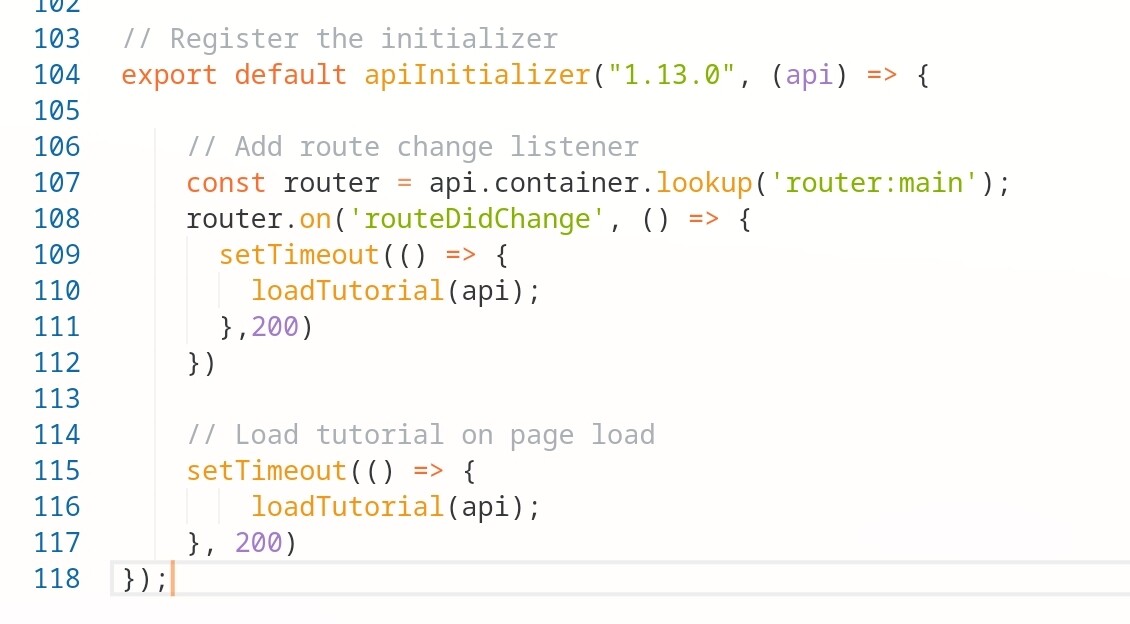This screenshot has height=624, width=1130.
Task: Click the "1.13.0" version string
Action: (671, 75)
